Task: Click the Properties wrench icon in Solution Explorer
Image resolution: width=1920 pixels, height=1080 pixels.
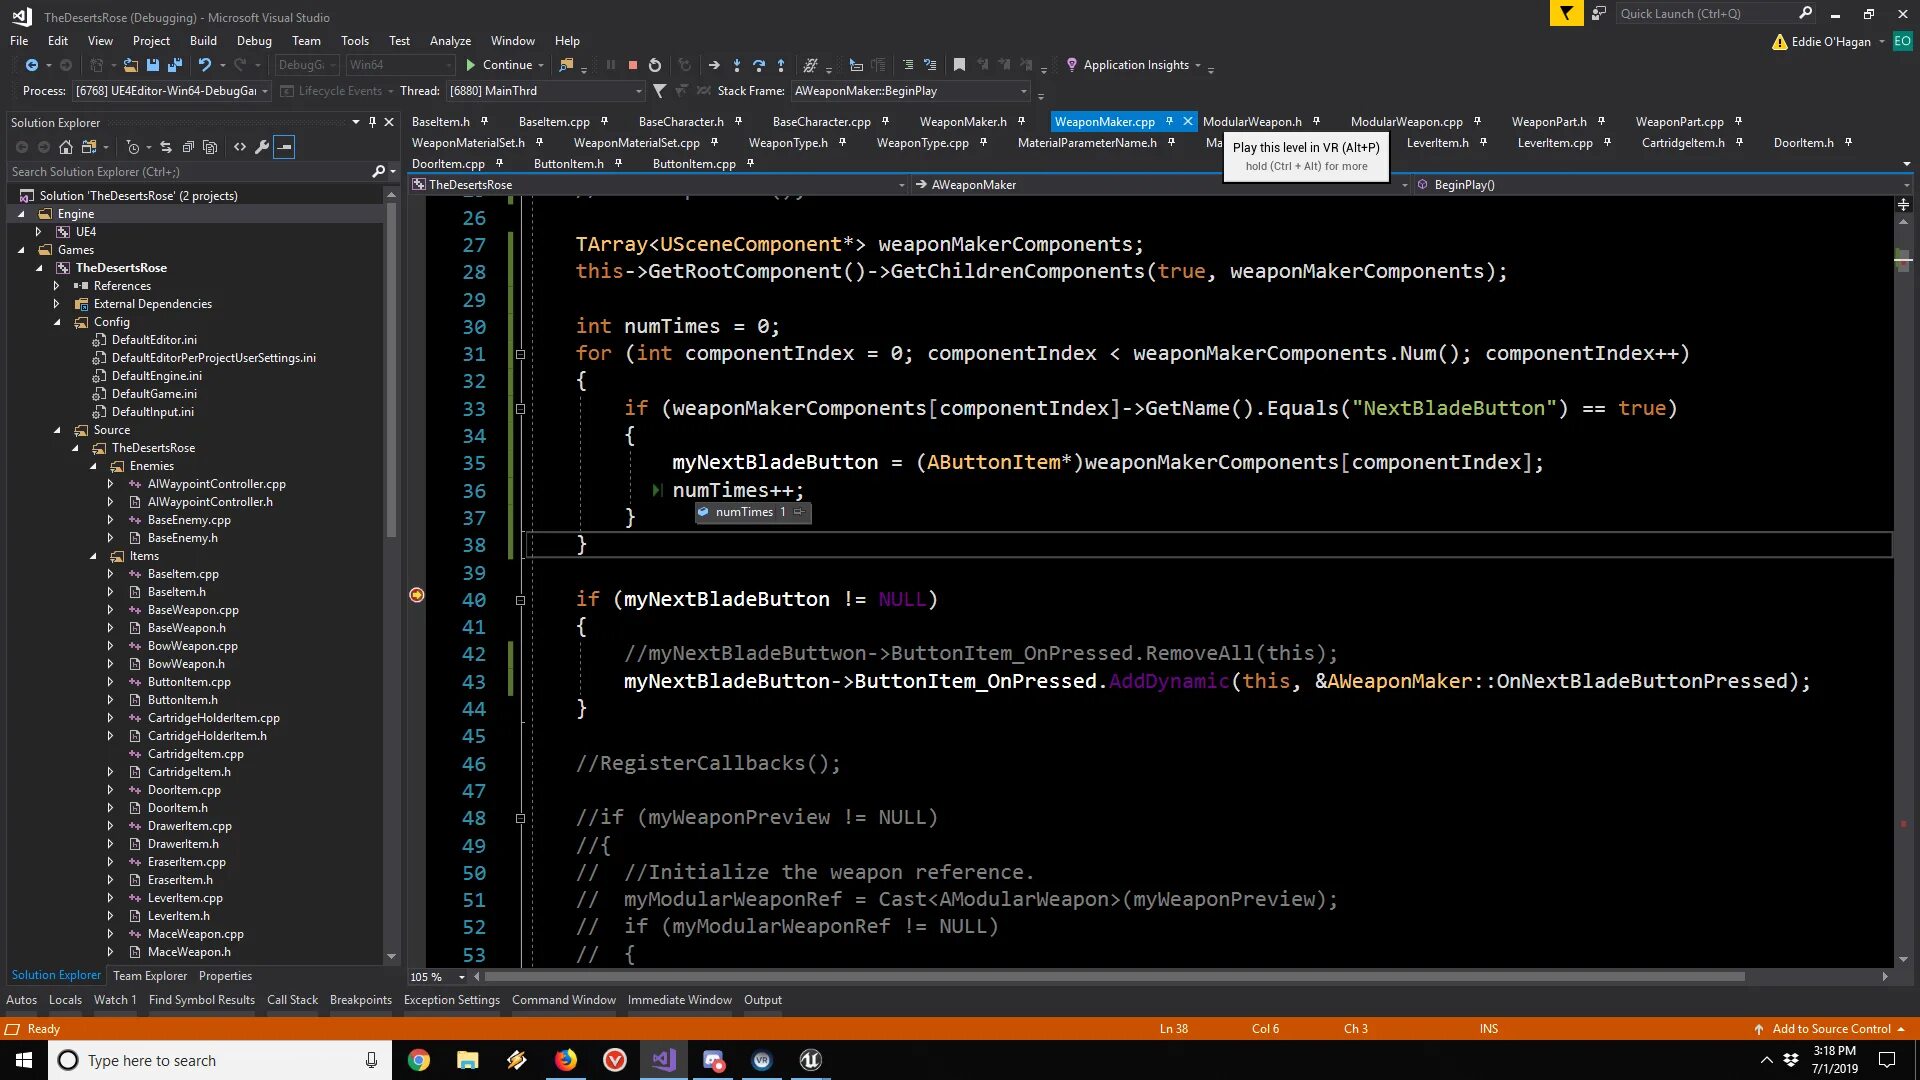Action: 262,147
